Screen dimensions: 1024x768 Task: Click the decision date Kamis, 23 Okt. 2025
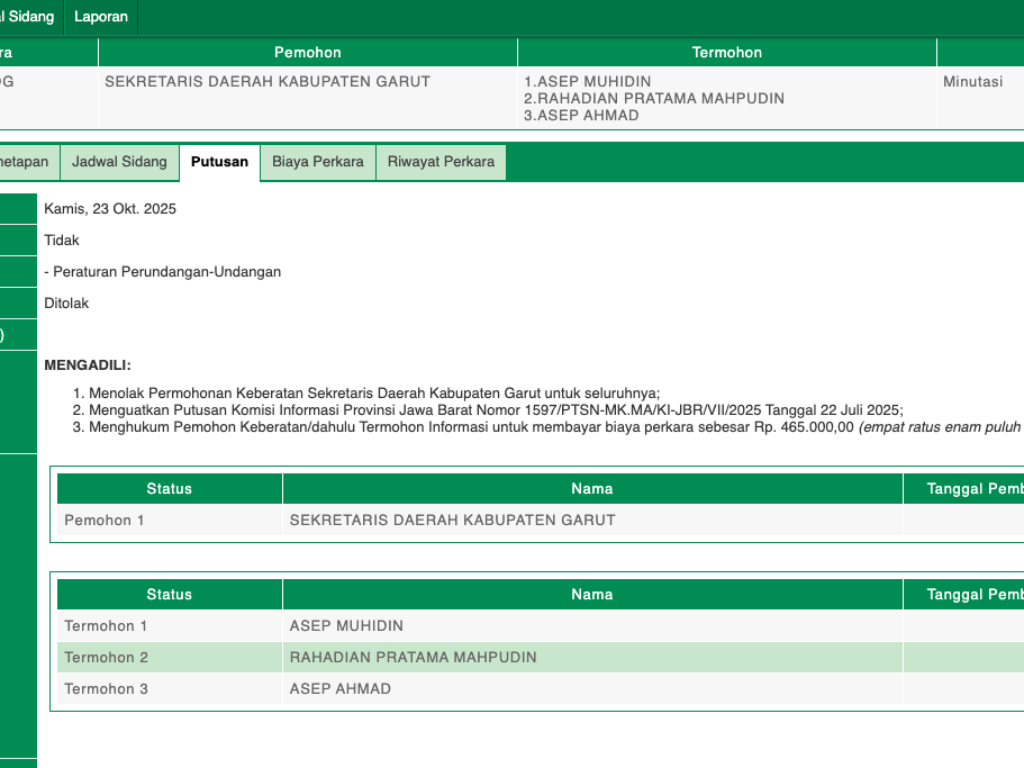tap(110, 209)
